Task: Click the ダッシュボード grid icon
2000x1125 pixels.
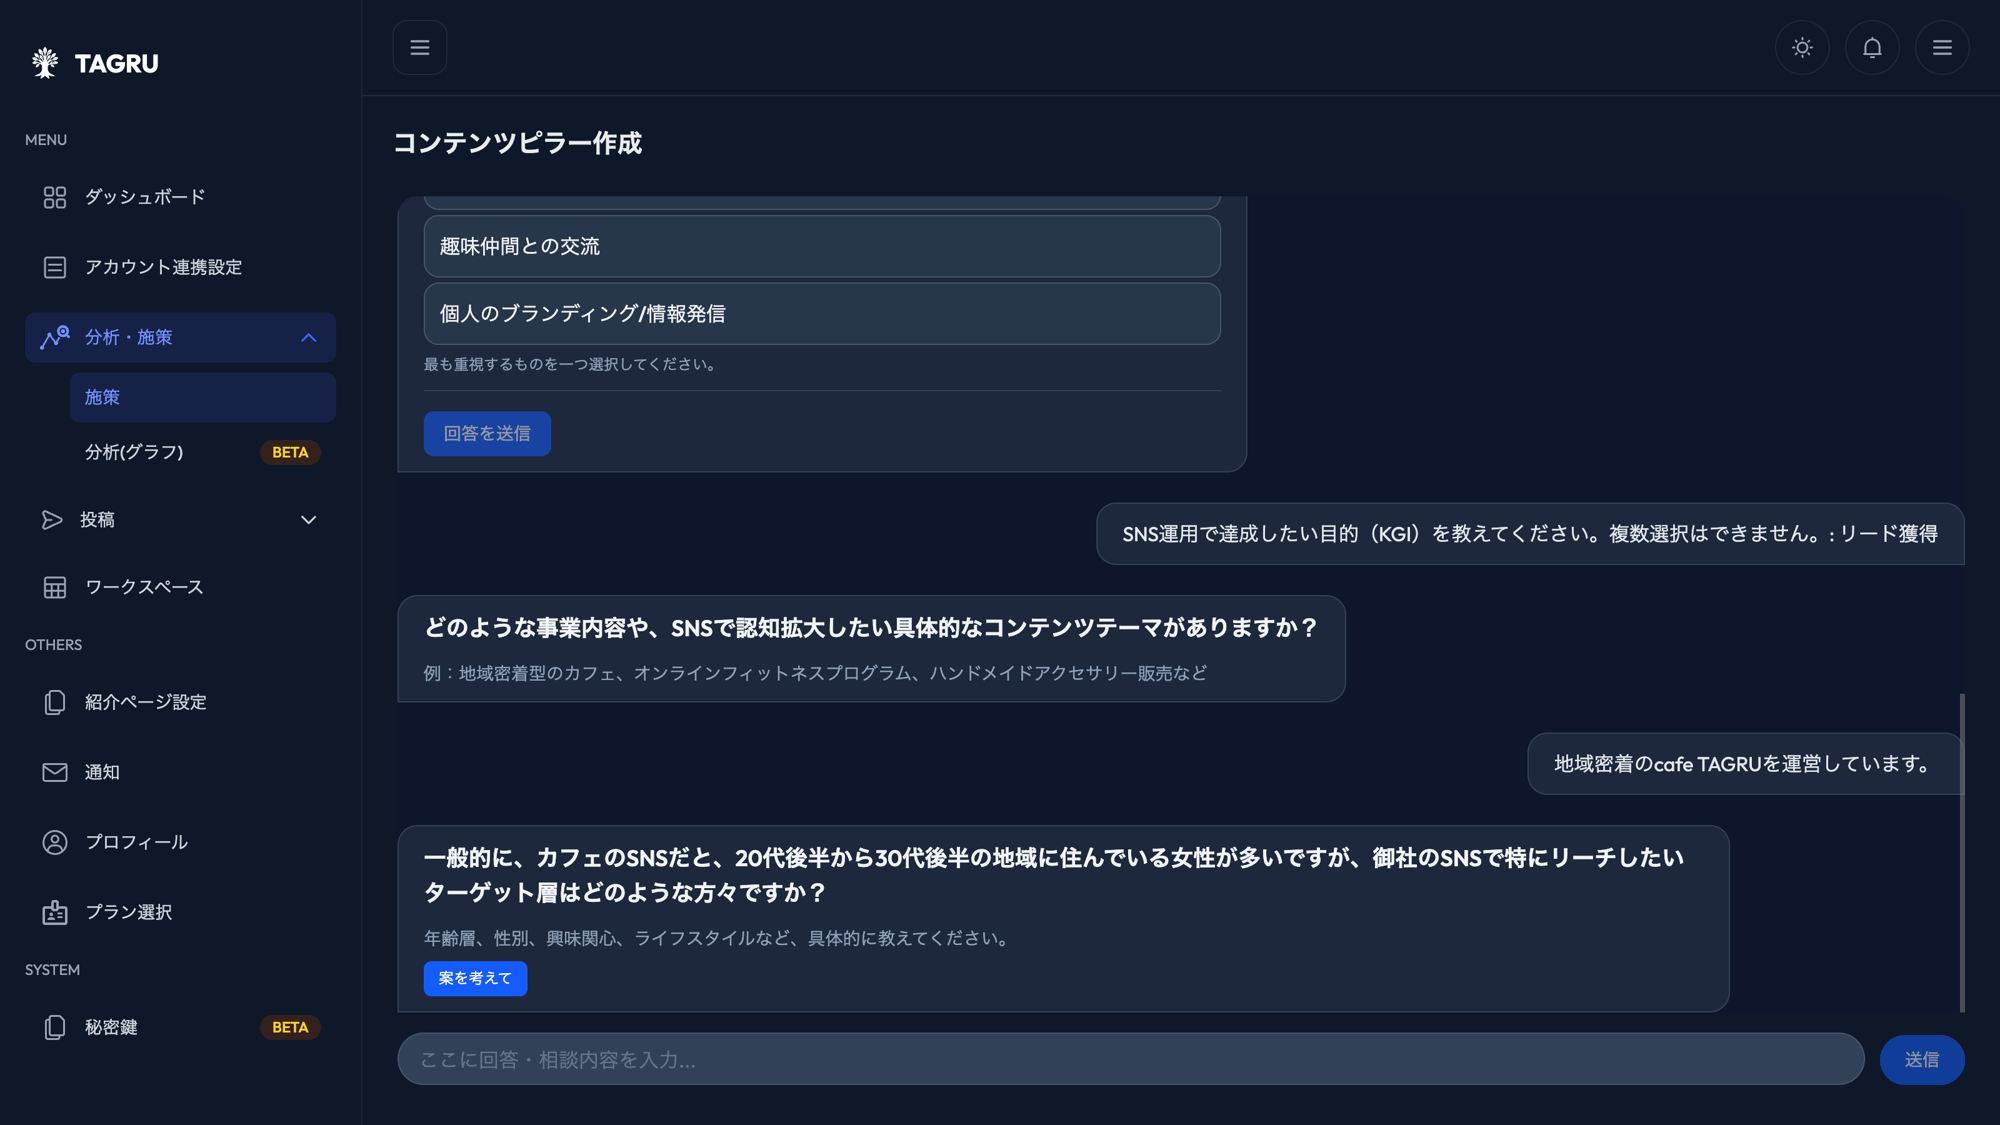Action: [x=55, y=197]
